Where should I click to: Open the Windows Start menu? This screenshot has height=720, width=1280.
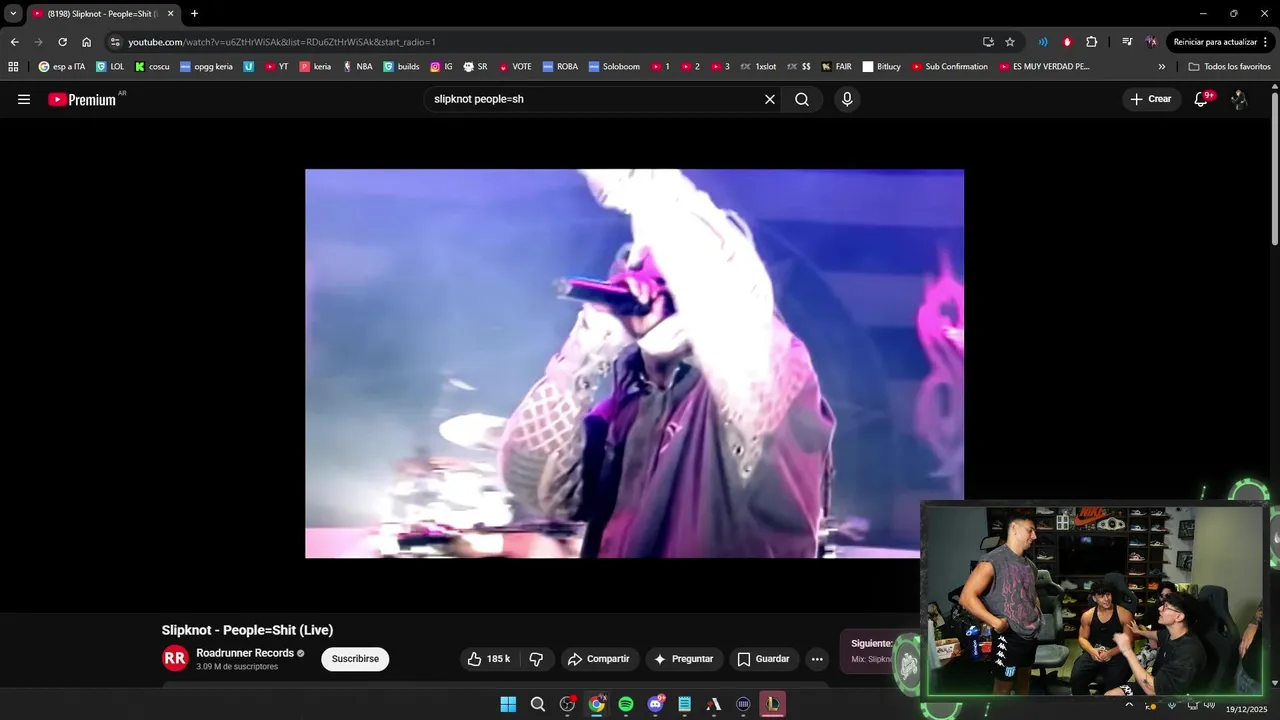point(508,704)
